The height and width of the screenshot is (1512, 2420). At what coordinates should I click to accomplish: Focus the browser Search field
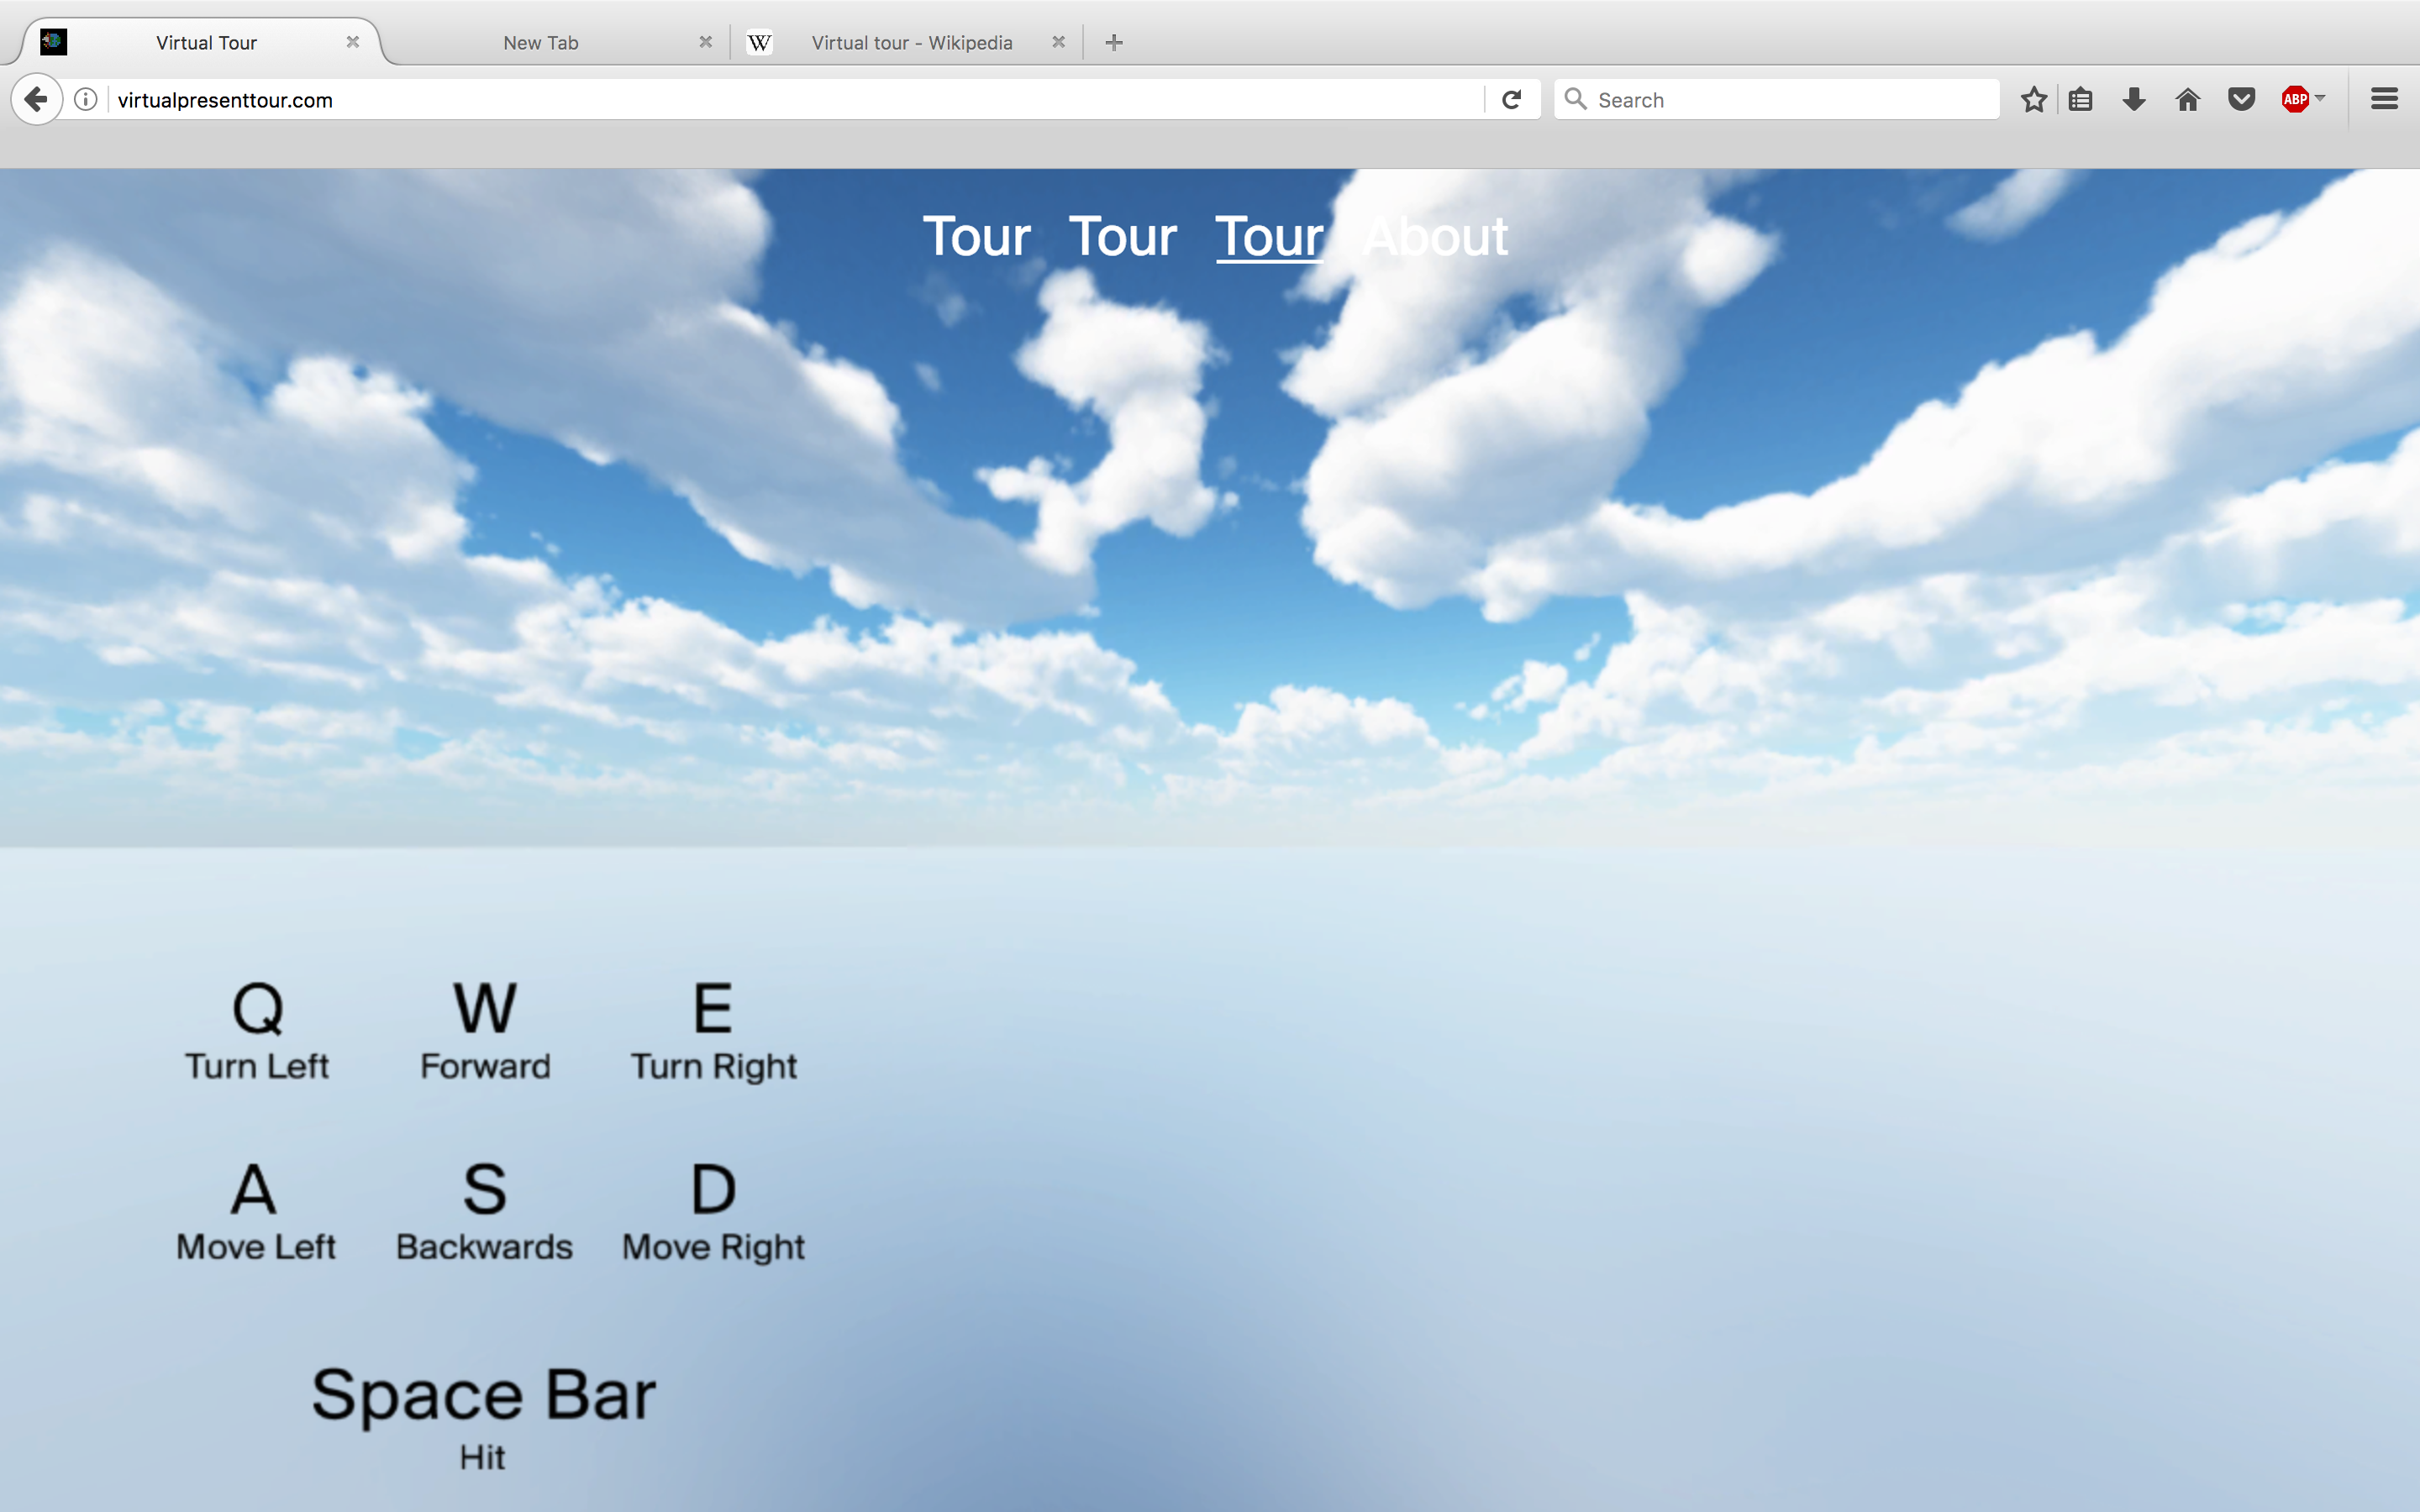click(x=1790, y=100)
